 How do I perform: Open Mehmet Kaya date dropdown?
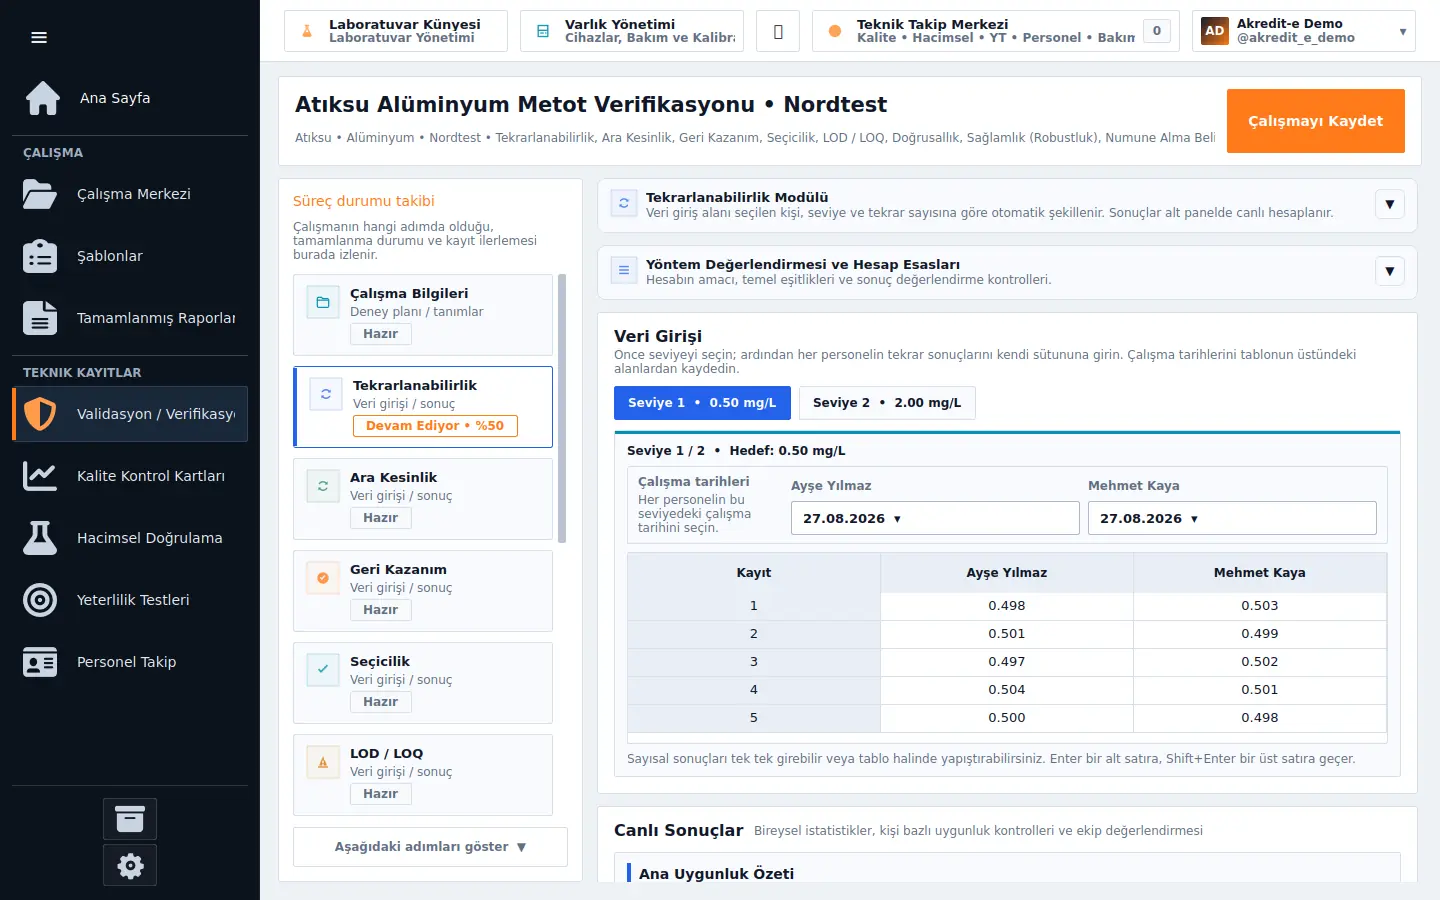1232,518
